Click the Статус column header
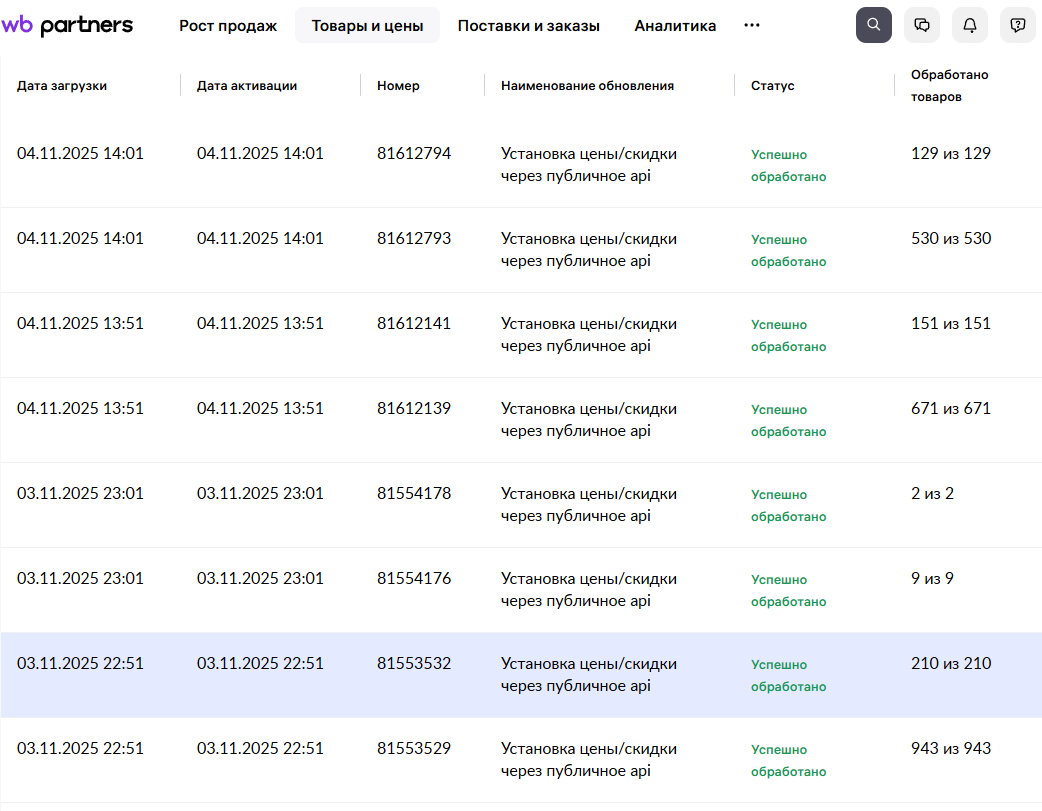Viewport: 1042px width, 811px height. [772, 86]
